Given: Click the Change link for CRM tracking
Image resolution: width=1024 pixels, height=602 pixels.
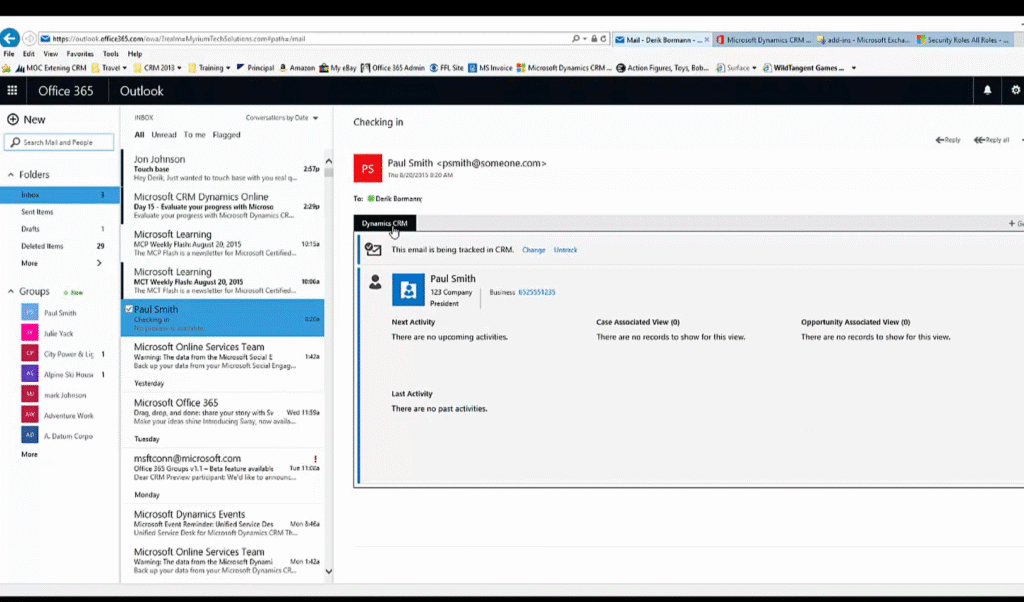Looking at the screenshot, I should pos(534,250).
